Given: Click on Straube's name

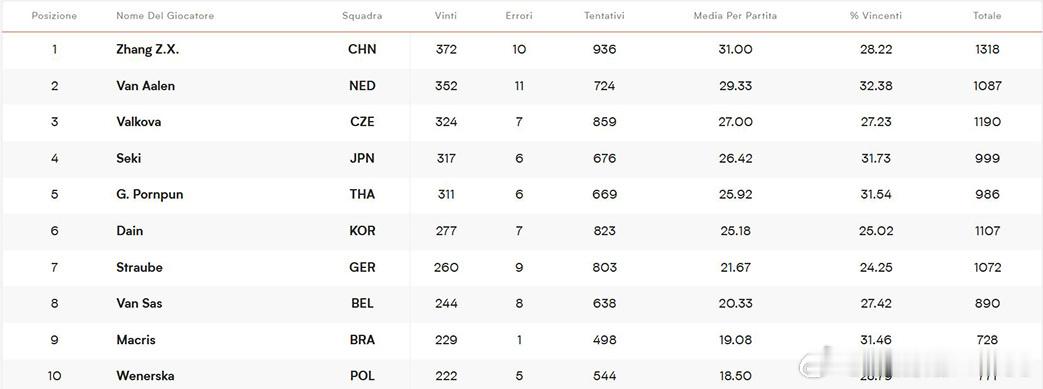Looking at the screenshot, I should click(139, 267).
